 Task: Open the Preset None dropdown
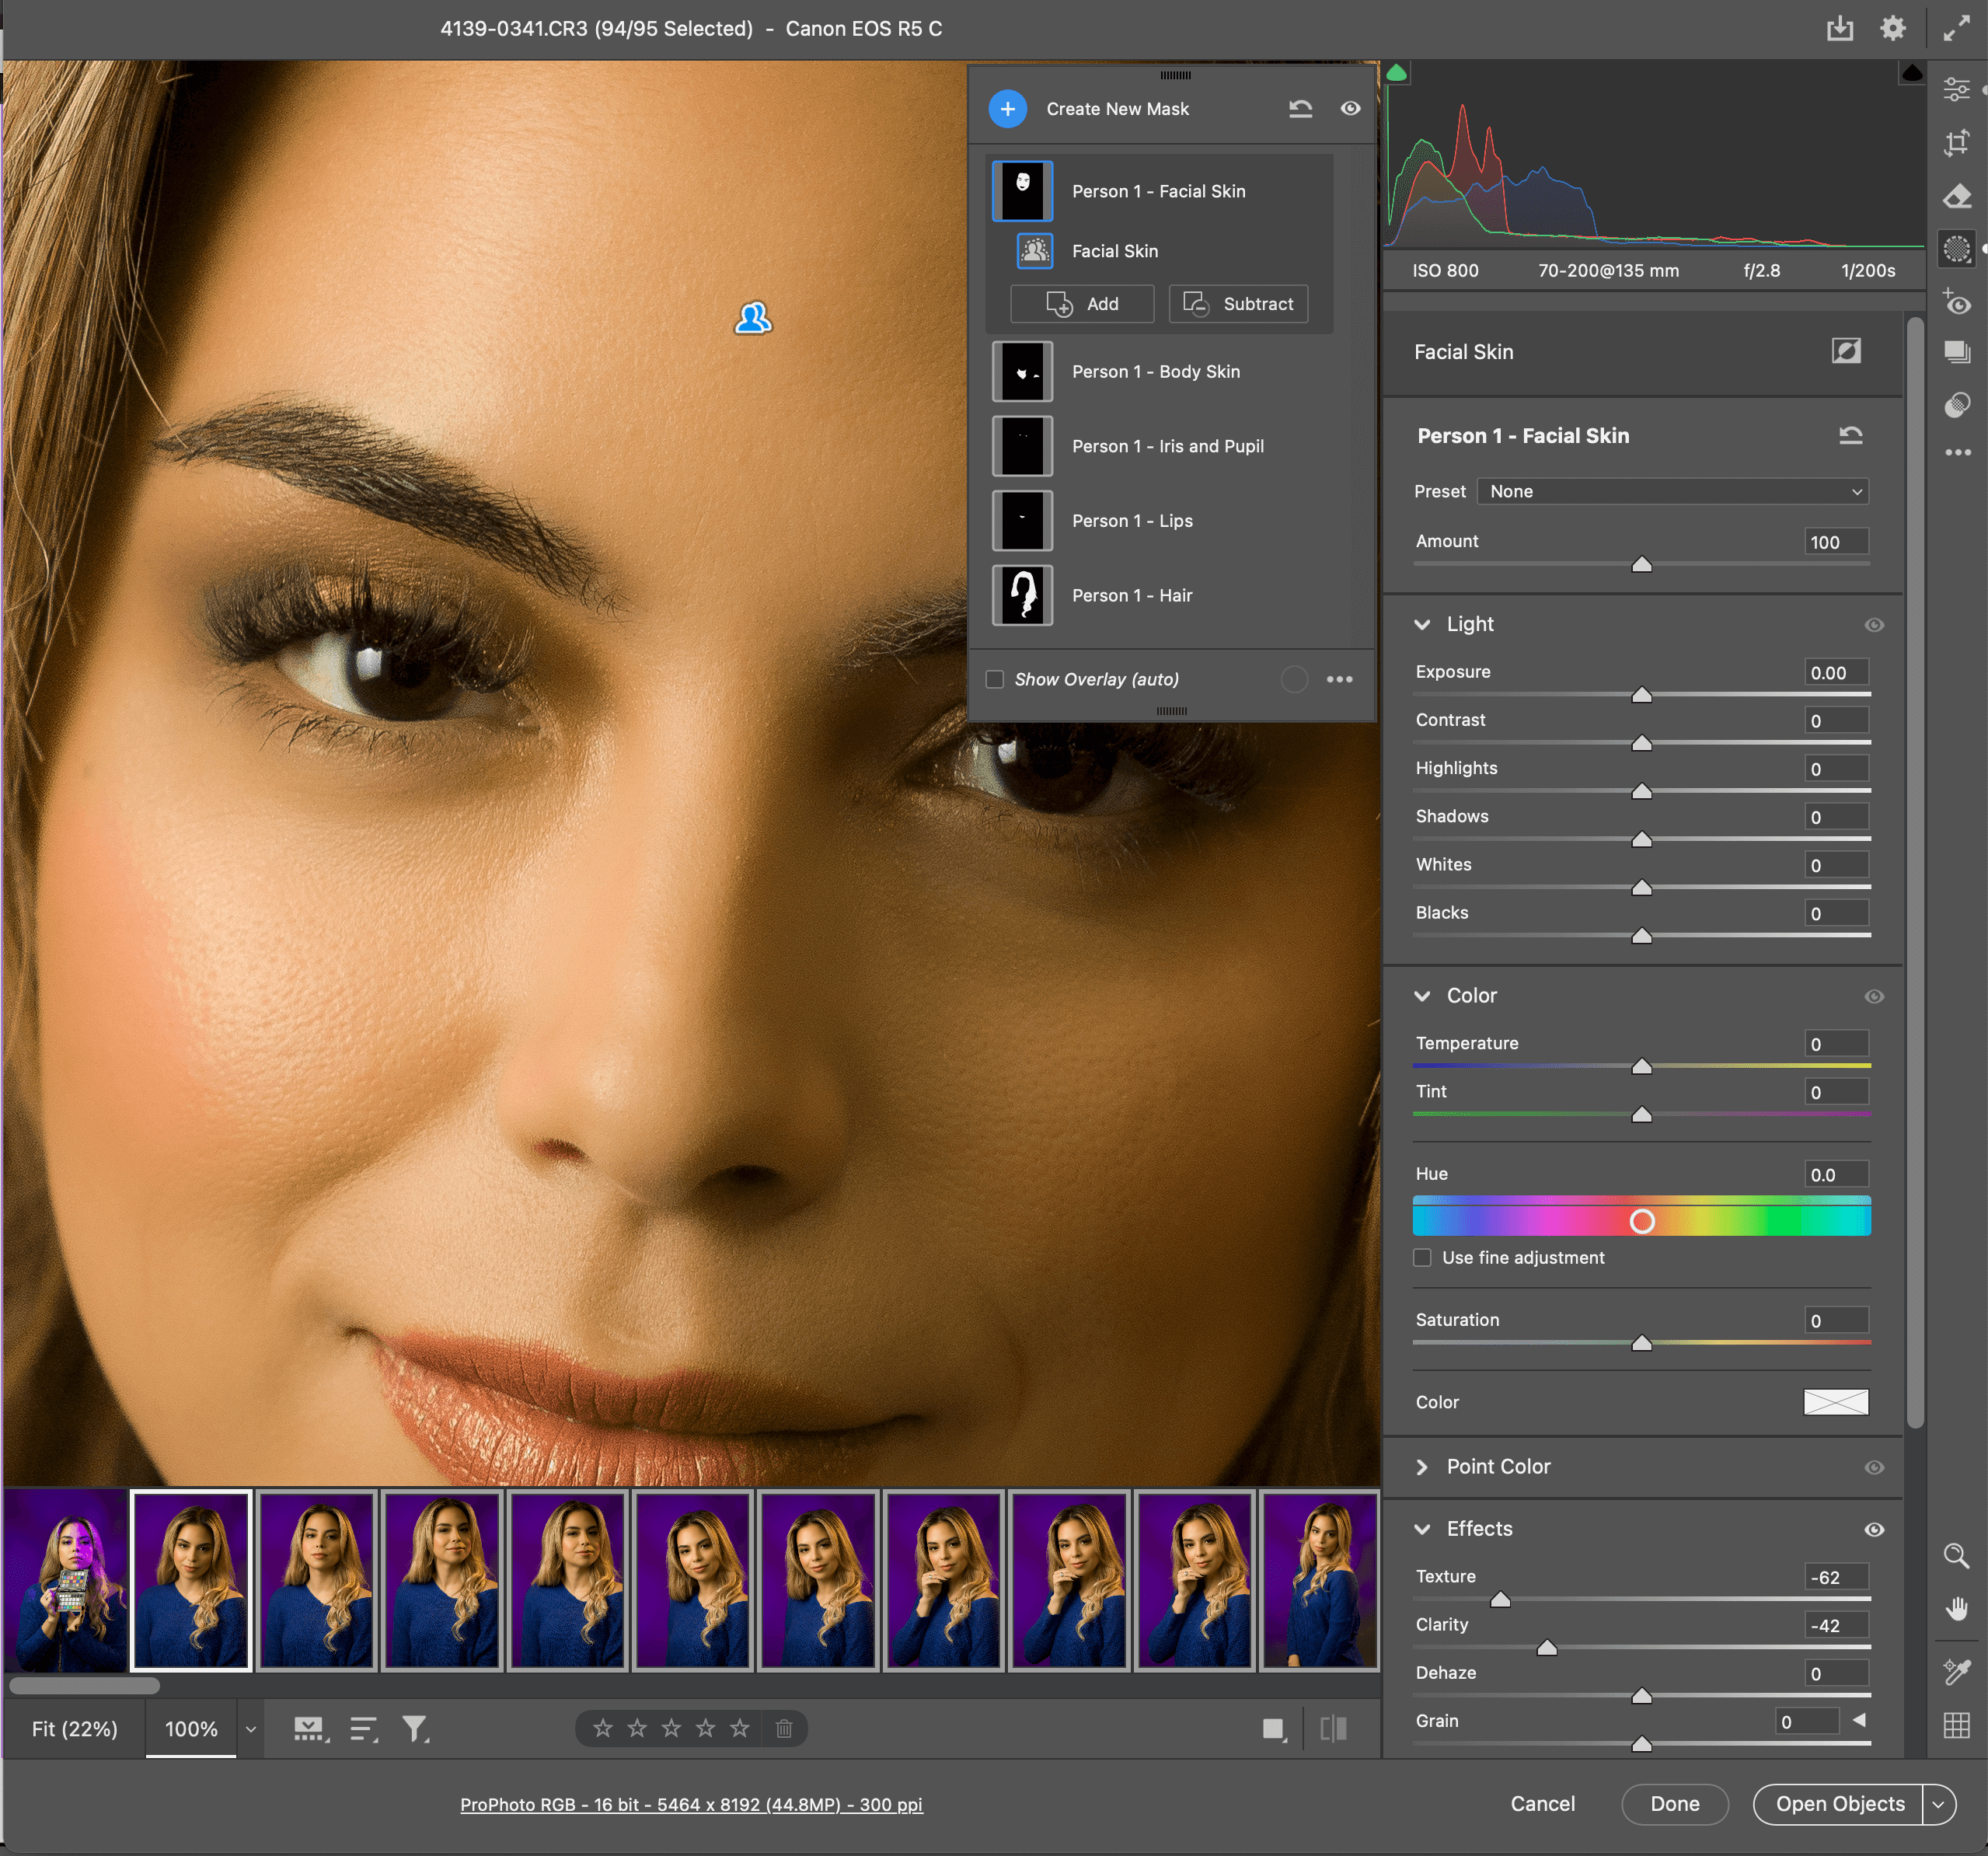(x=1672, y=491)
